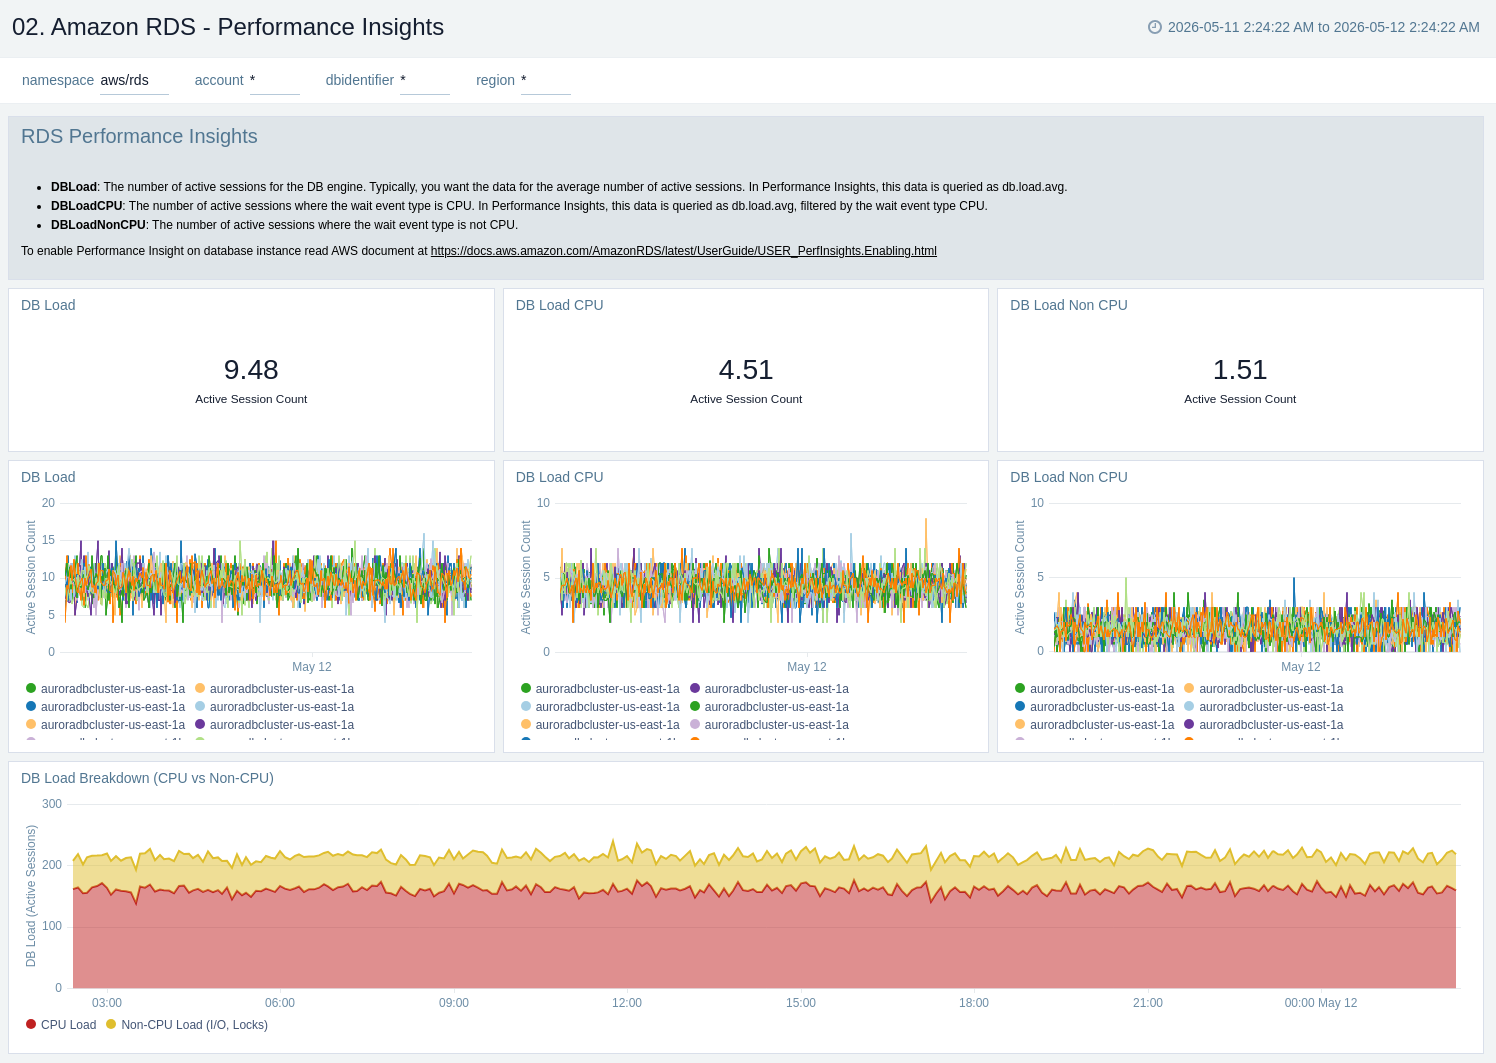Click the DB Load time-series chart title

pyautogui.click(x=48, y=477)
